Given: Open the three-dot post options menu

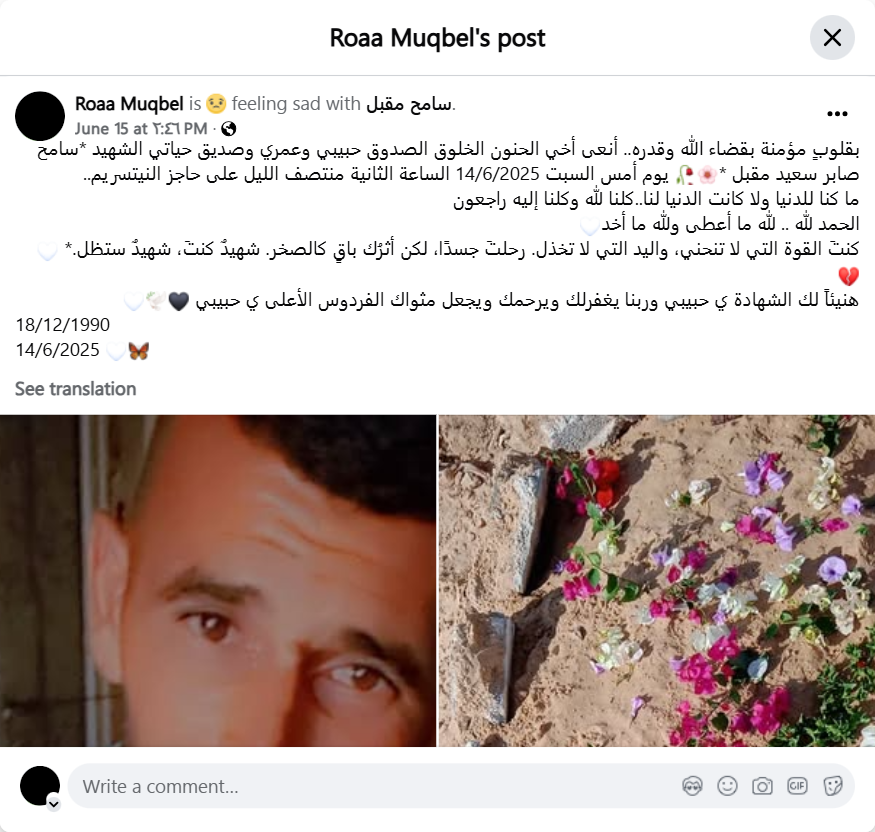Looking at the screenshot, I should click(837, 114).
